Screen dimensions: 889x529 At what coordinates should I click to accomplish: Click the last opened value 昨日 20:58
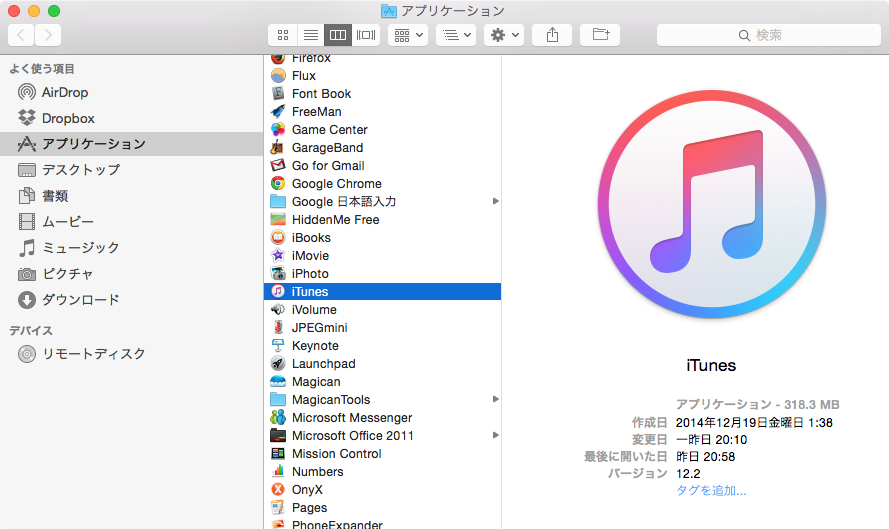pos(705,456)
